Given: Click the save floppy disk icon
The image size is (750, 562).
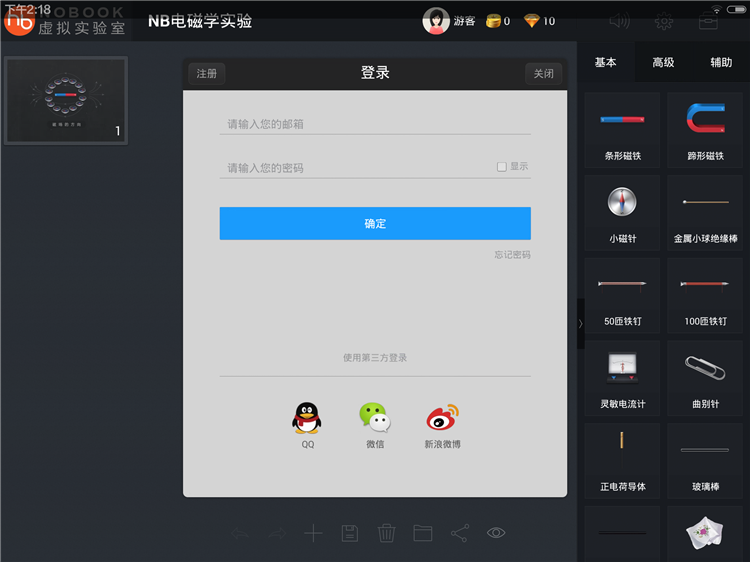Looking at the screenshot, I should click(350, 533).
